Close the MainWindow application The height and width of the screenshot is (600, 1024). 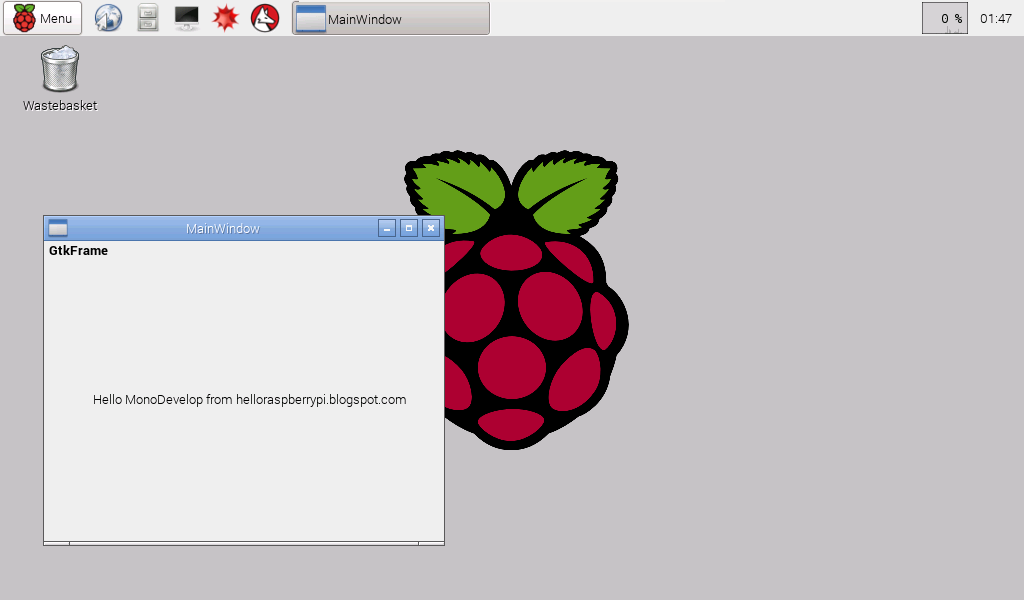click(431, 228)
